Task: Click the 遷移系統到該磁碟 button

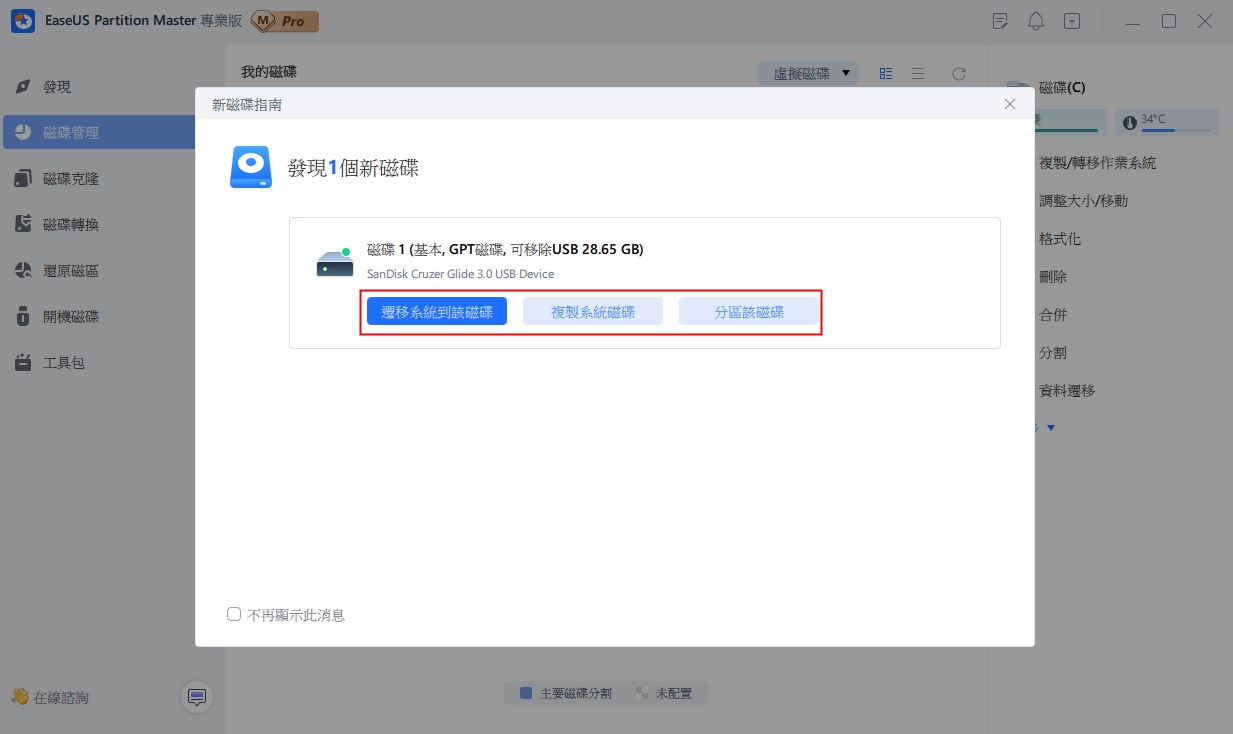Action: click(437, 312)
